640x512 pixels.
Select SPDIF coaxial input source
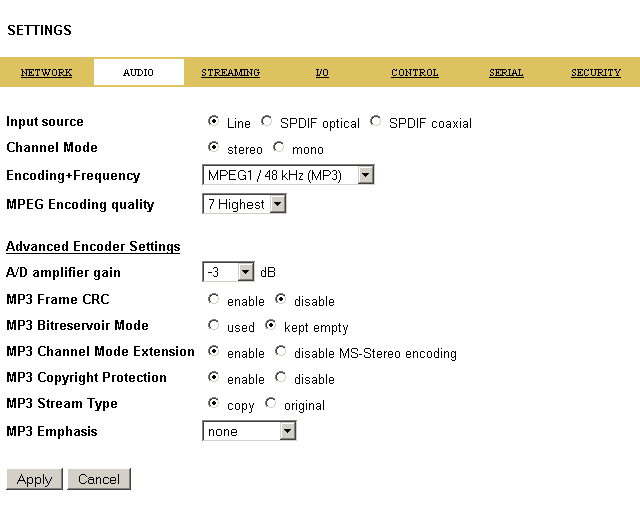coord(376,122)
